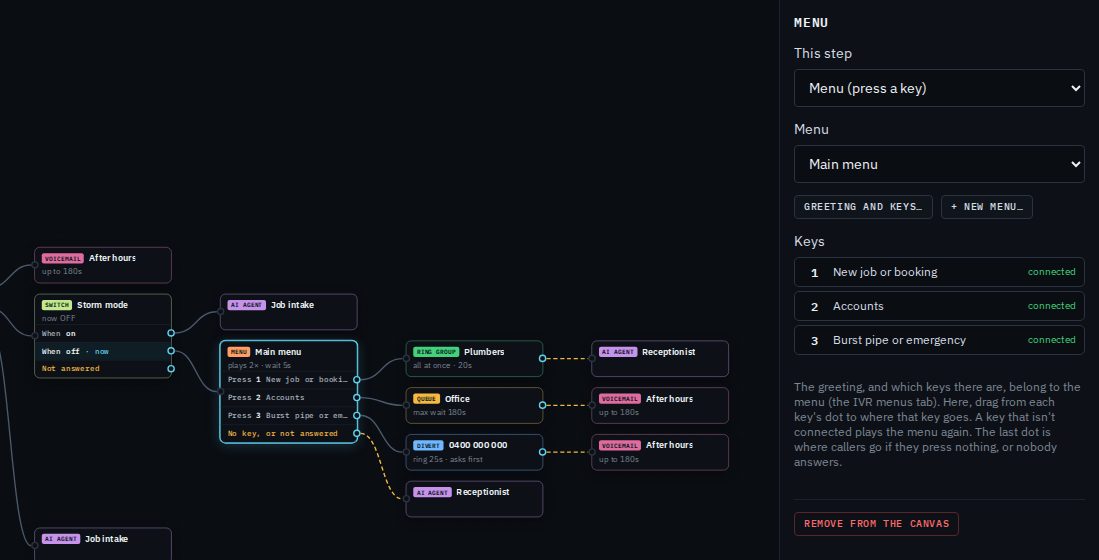Select the Main menu node title

click(x=278, y=352)
